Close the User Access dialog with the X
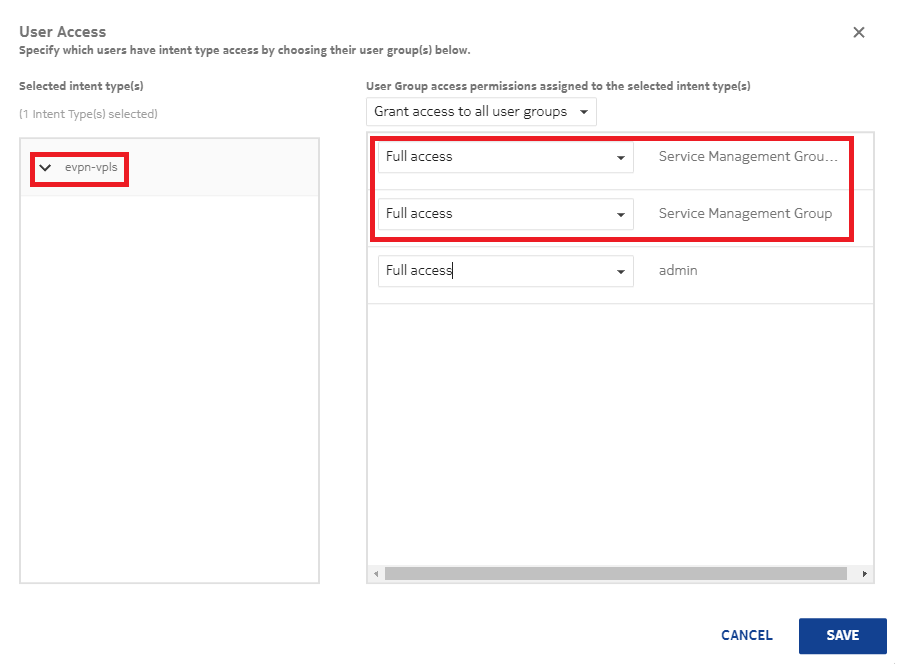Viewport: 901px width, 672px height. (858, 32)
